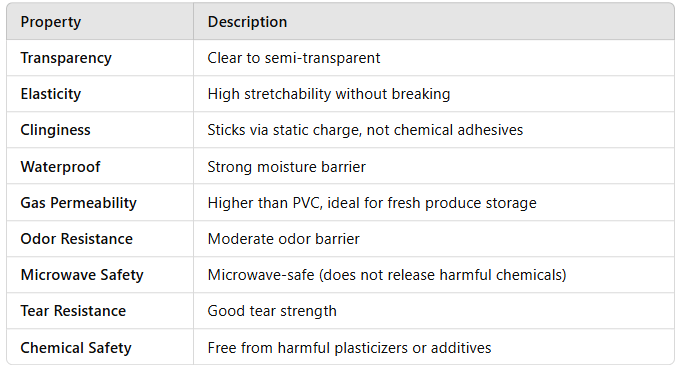Select the Tear Resistance property cell
680x365 pixels.
tap(100, 310)
